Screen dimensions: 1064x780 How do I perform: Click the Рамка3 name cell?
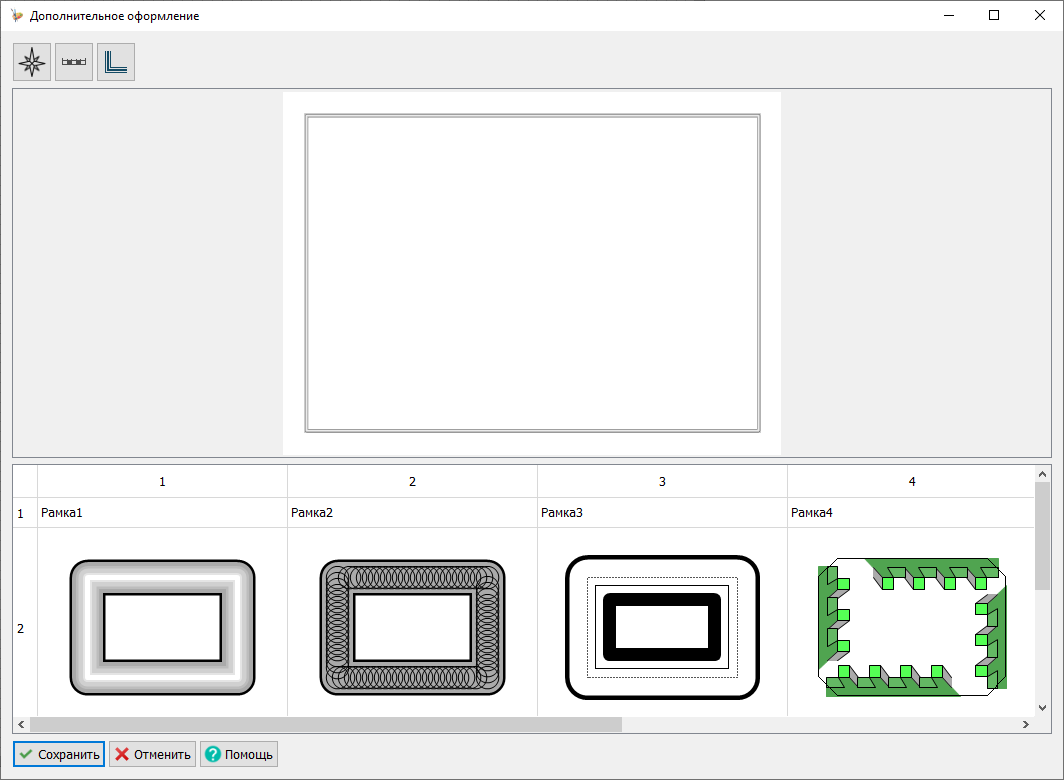662,513
